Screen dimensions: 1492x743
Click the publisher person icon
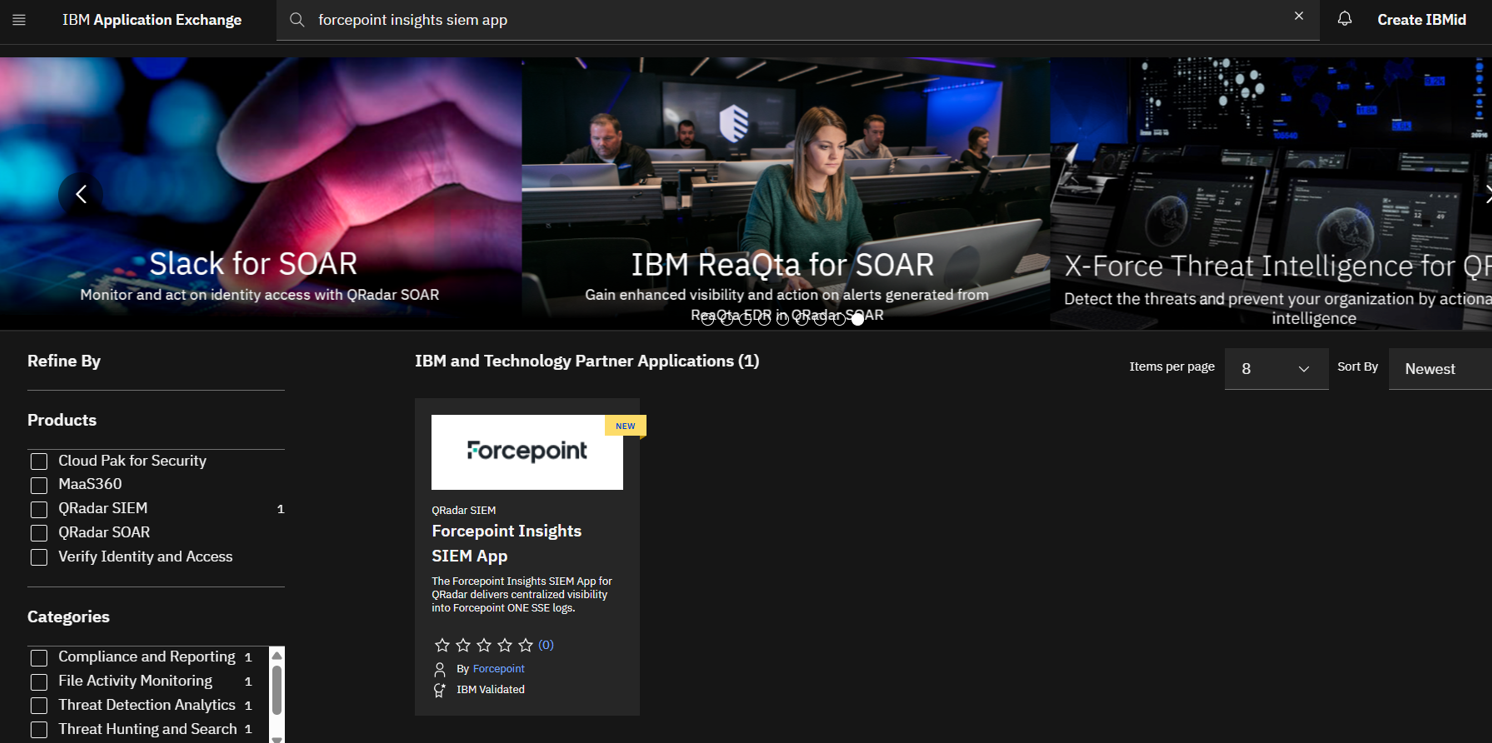point(439,669)
